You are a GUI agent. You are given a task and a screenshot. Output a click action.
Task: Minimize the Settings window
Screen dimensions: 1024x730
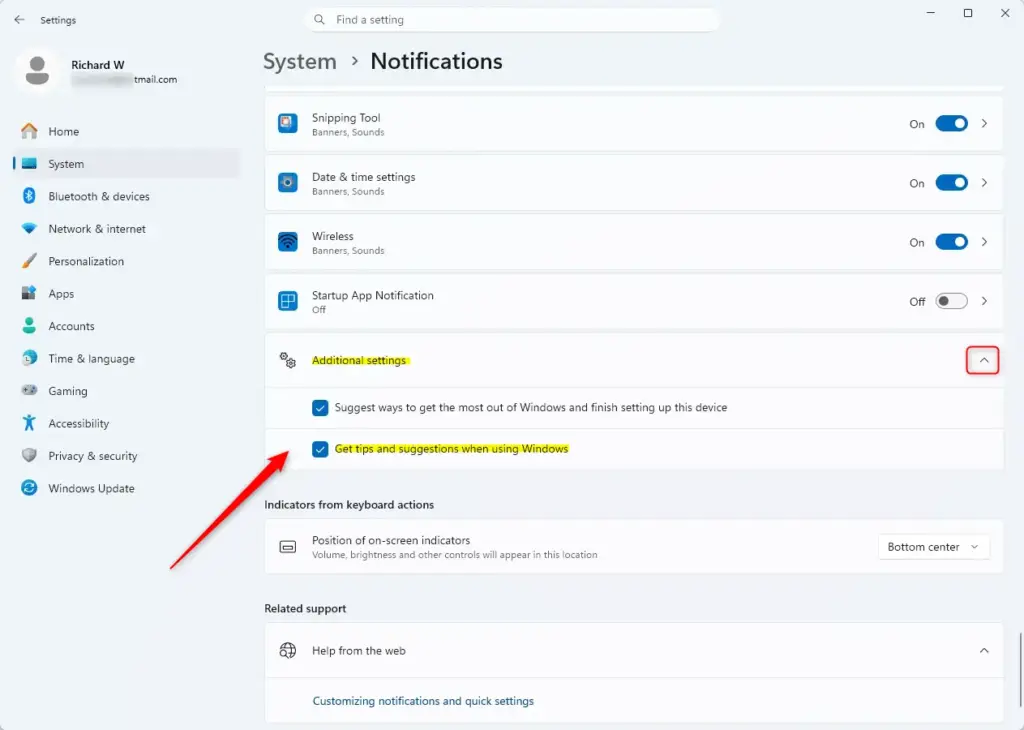[931, 13]
